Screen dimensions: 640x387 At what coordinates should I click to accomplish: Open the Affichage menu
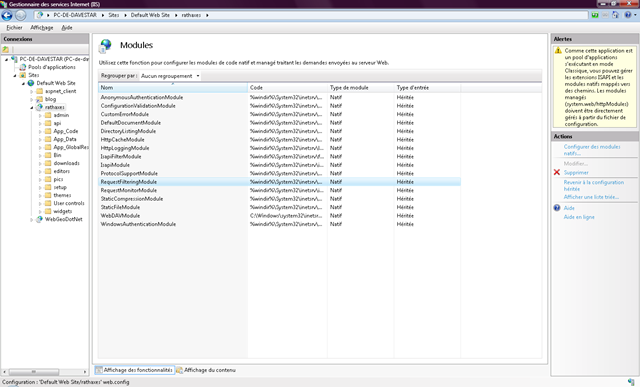pos(42,27)
